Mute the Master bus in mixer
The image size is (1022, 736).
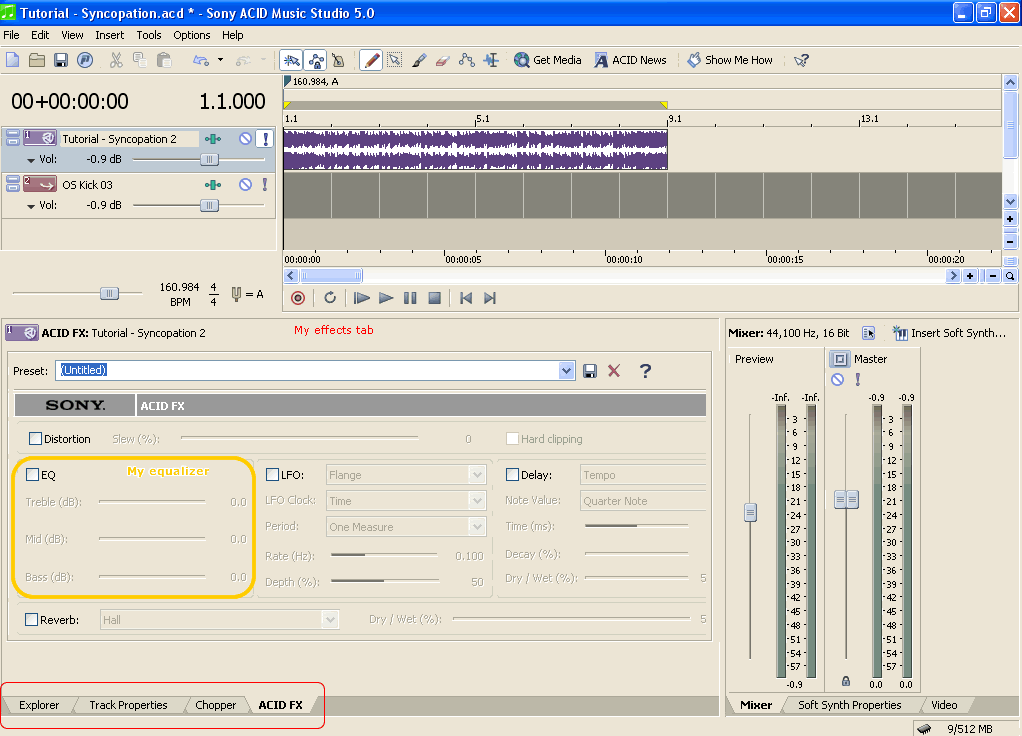tap(838, 379)
